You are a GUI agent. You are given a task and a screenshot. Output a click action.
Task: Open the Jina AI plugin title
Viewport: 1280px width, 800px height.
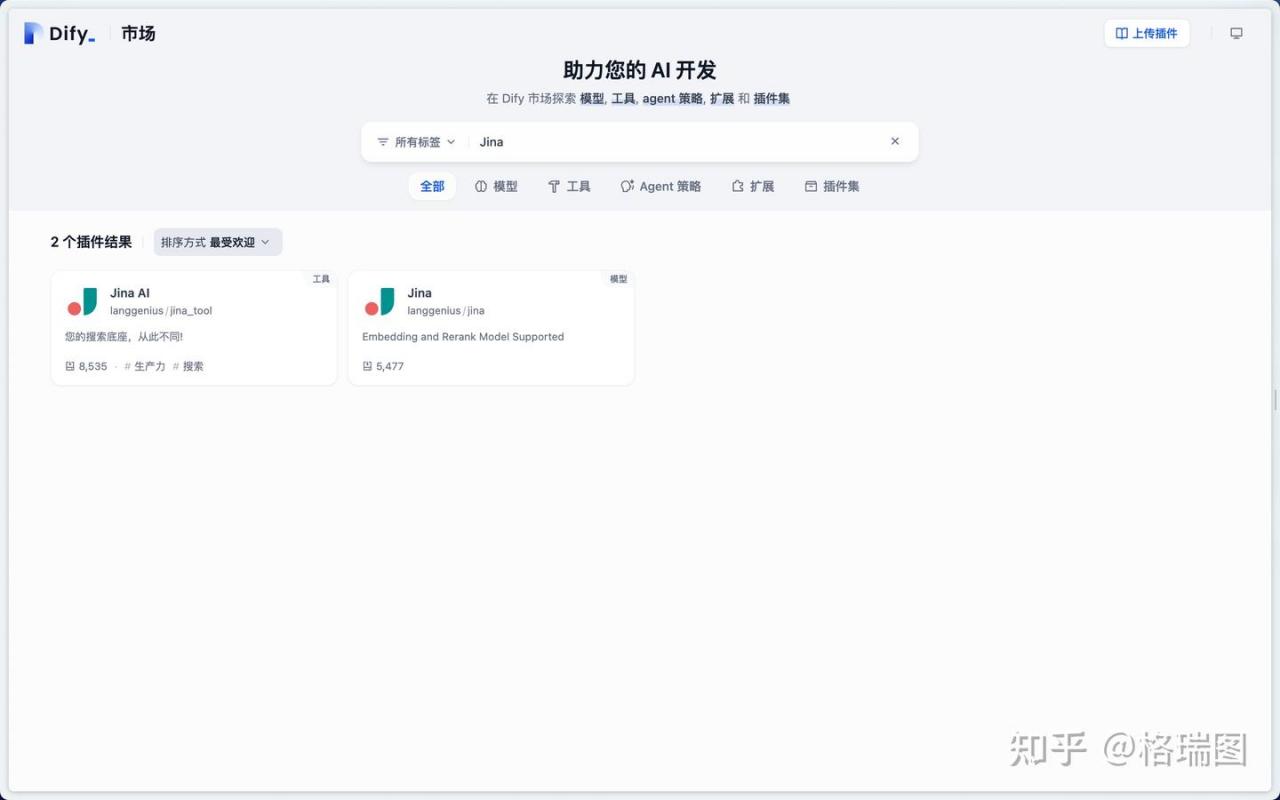130,293
